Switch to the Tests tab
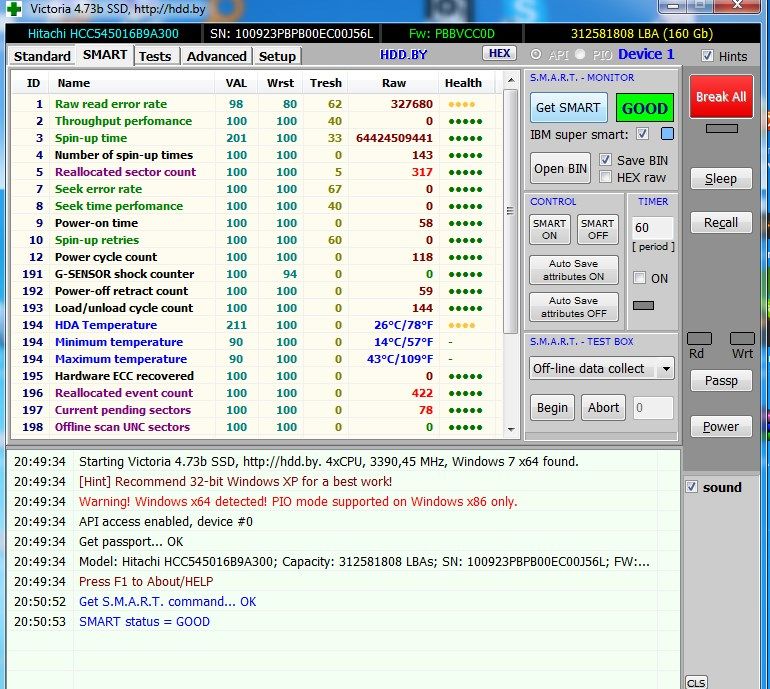 [x=155, y=56]
